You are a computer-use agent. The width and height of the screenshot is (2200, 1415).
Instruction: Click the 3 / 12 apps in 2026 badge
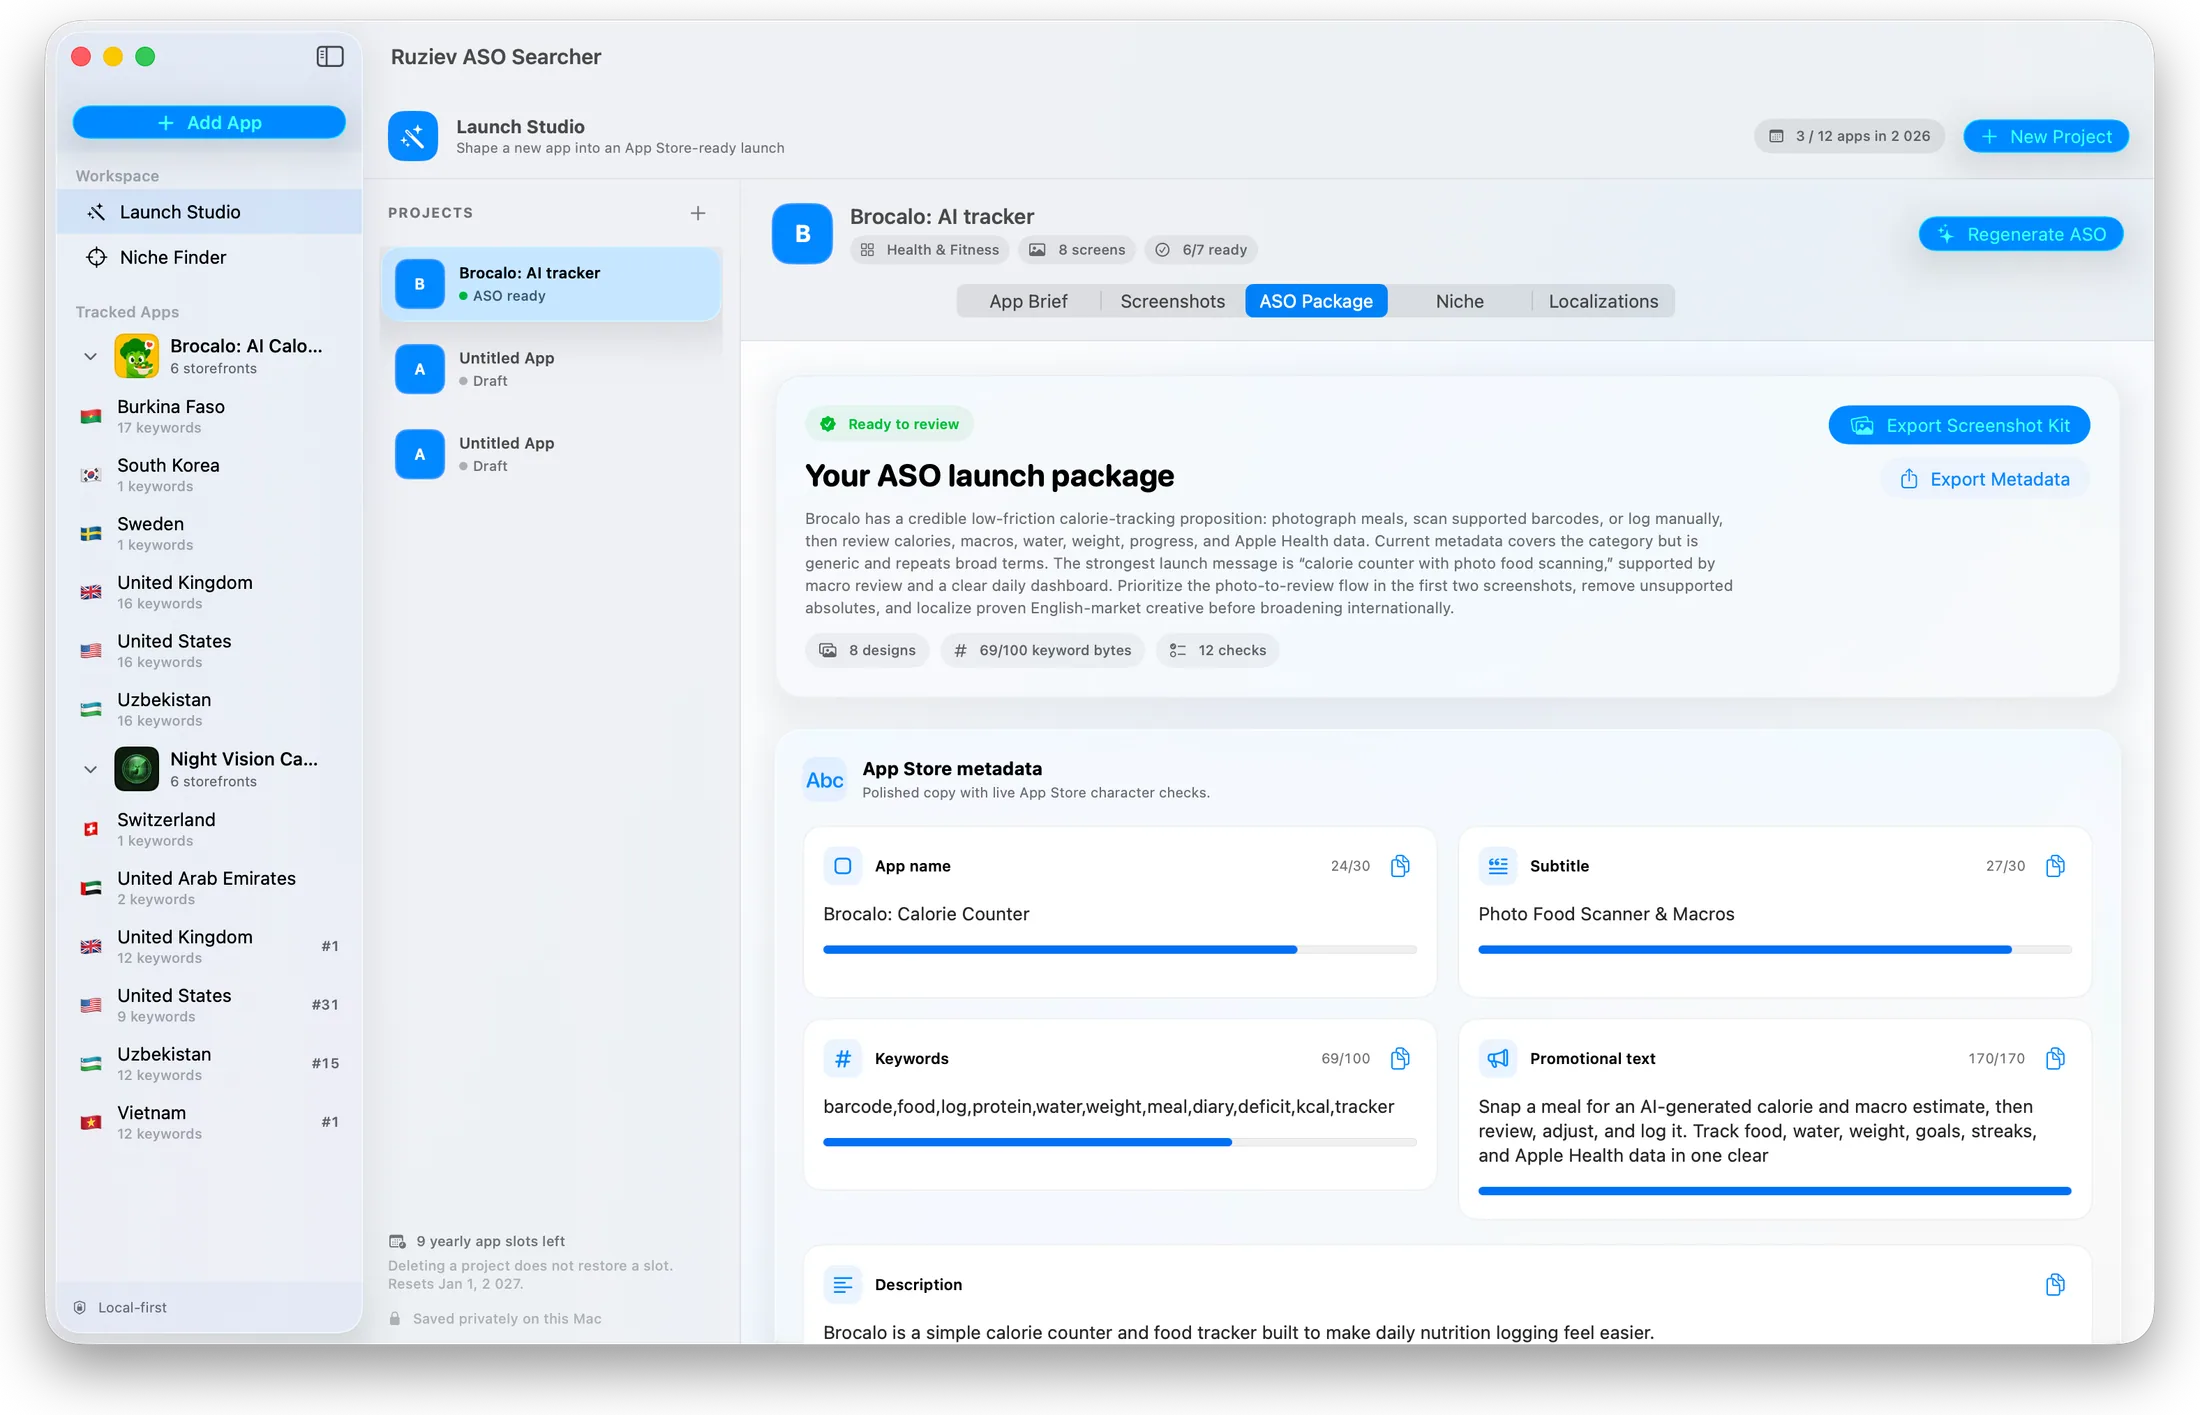(1849, 136)
